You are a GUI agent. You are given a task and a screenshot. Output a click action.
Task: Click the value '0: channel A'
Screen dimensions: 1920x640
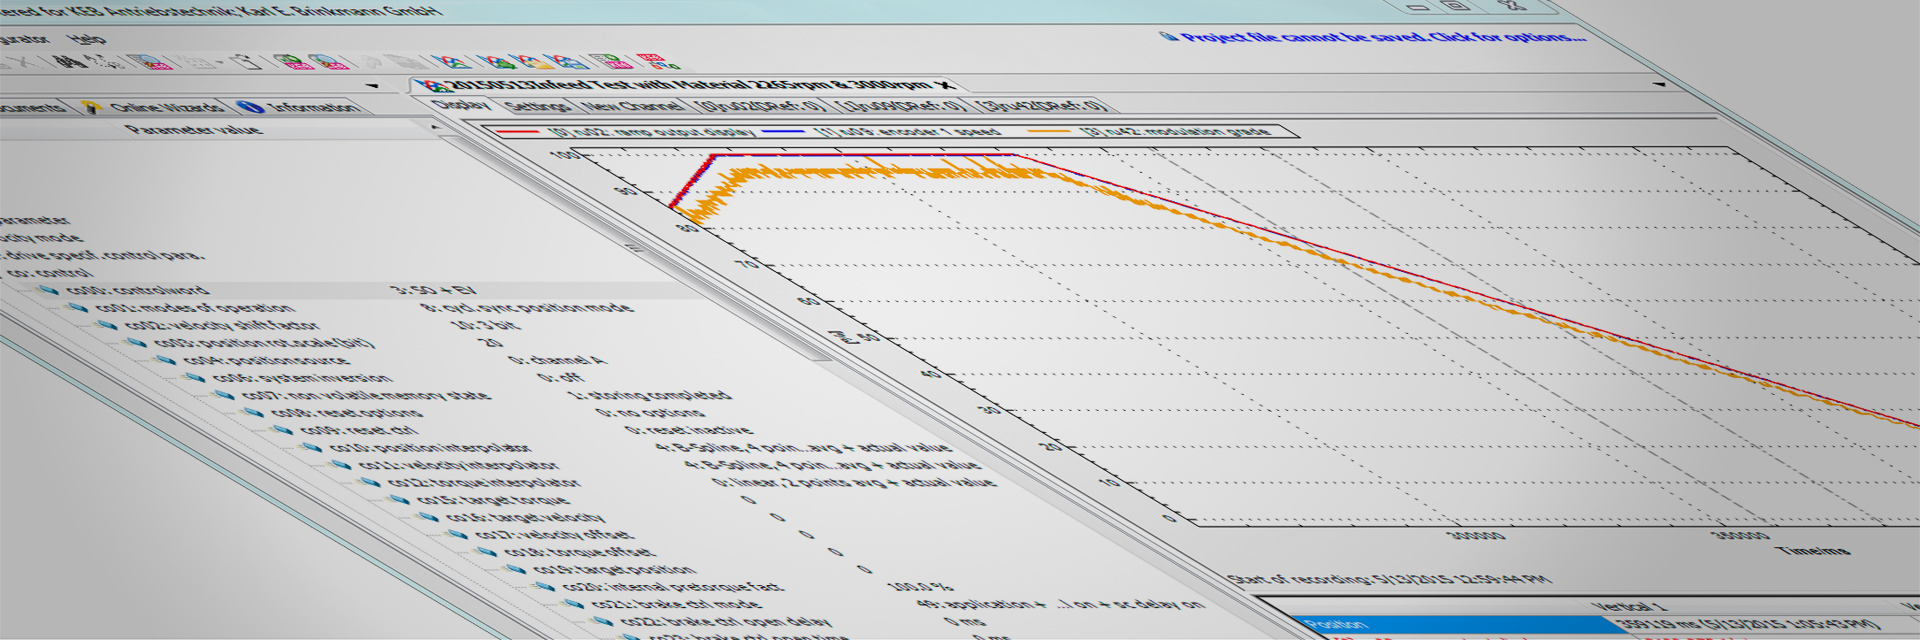[558, 360]
